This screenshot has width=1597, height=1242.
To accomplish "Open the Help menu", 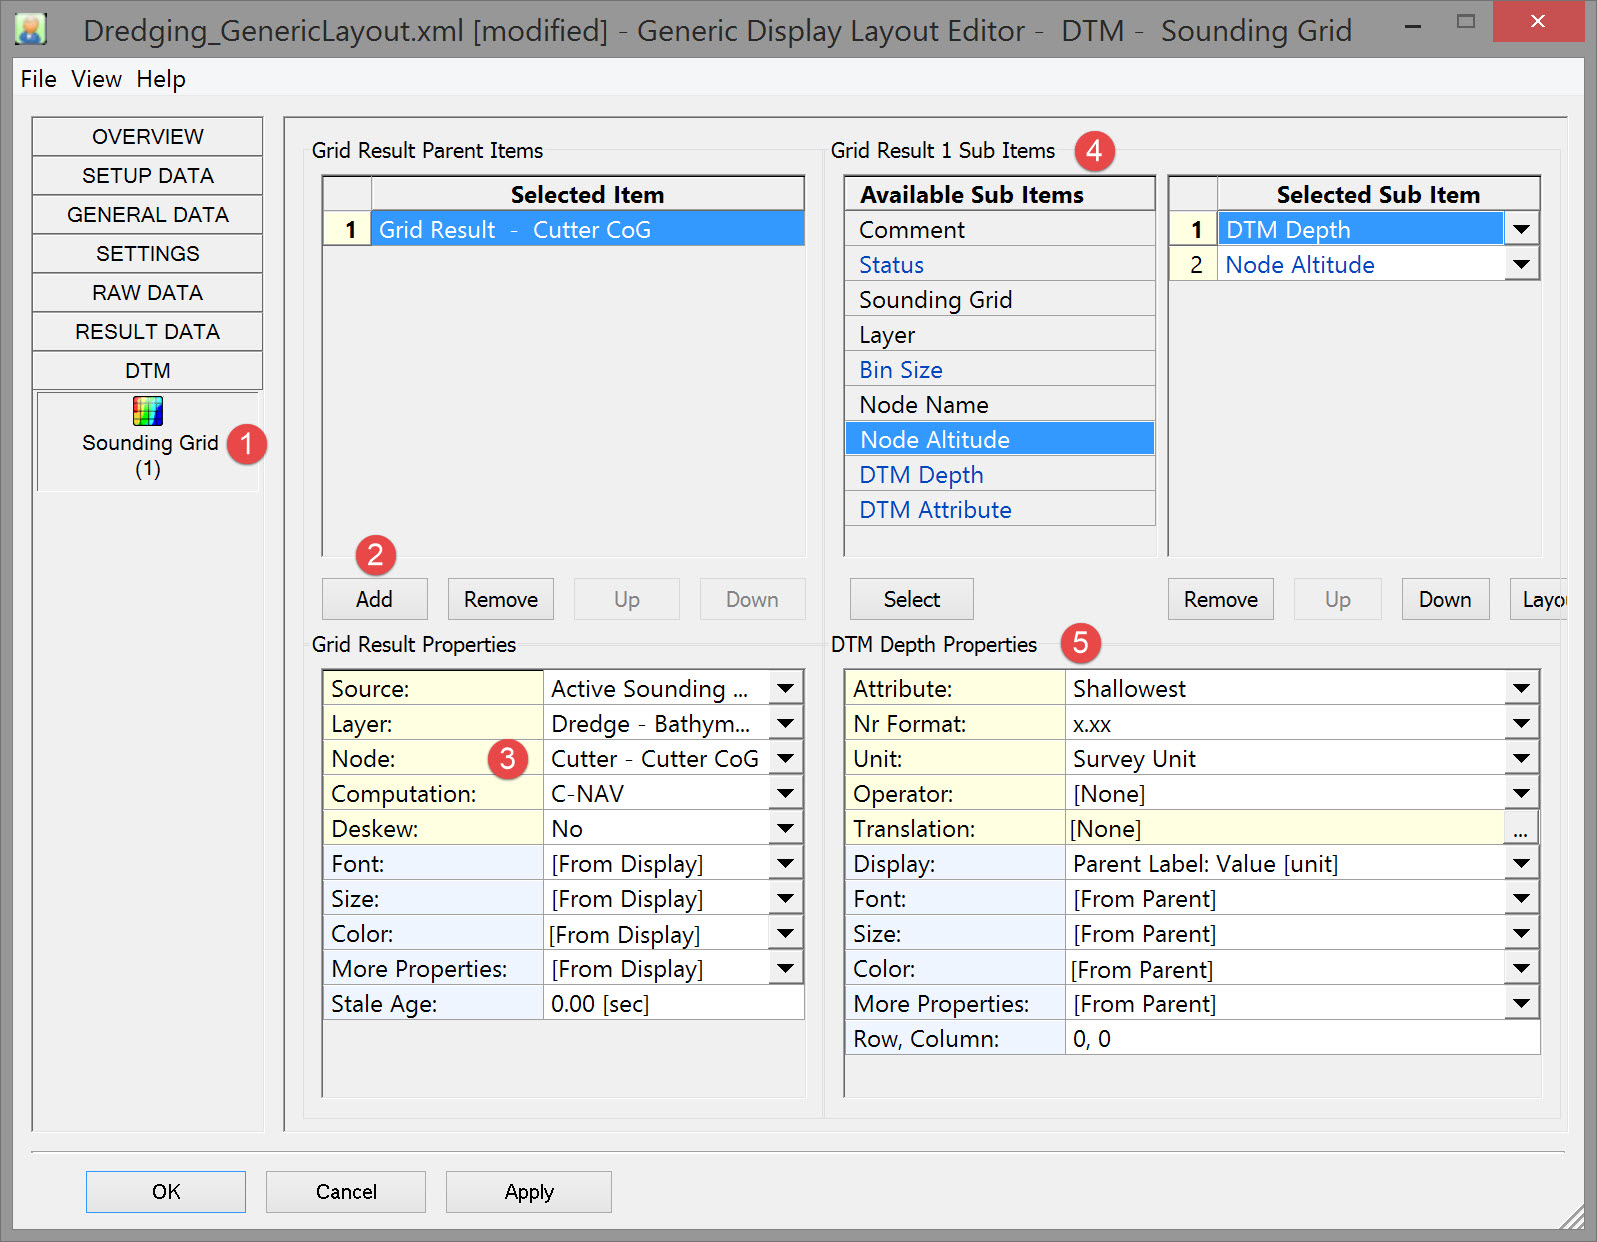I will point(161,79).
